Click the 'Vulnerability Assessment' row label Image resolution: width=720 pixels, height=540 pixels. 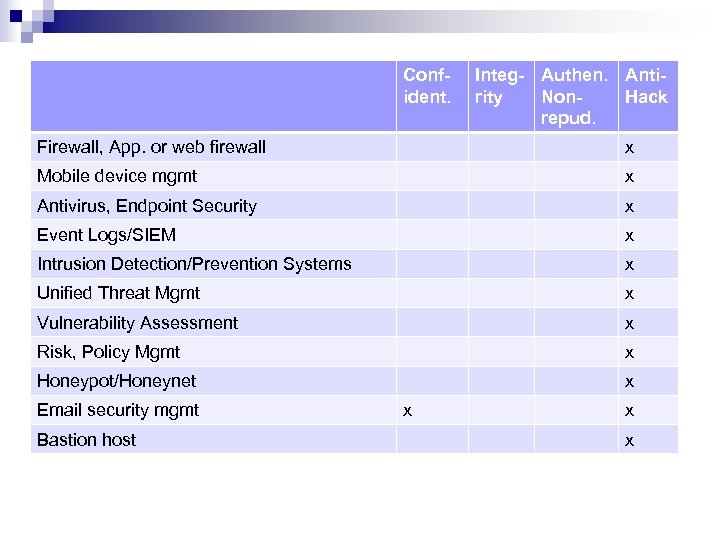137,323
